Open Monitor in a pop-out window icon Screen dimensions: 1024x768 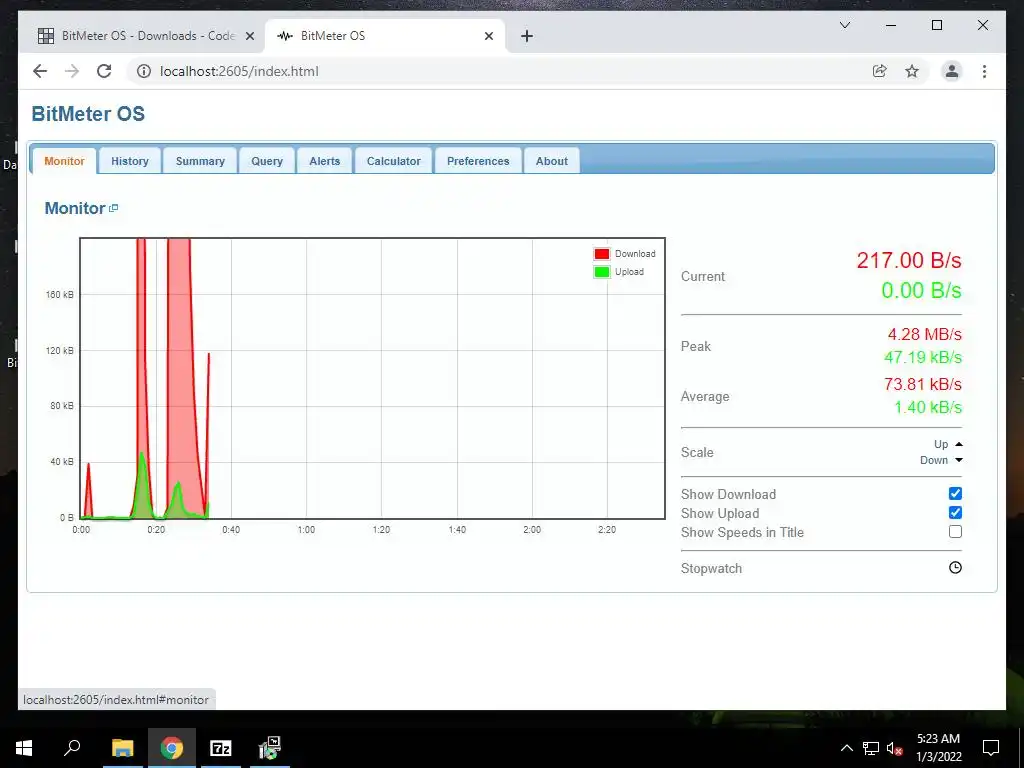[x=114, y=208]
